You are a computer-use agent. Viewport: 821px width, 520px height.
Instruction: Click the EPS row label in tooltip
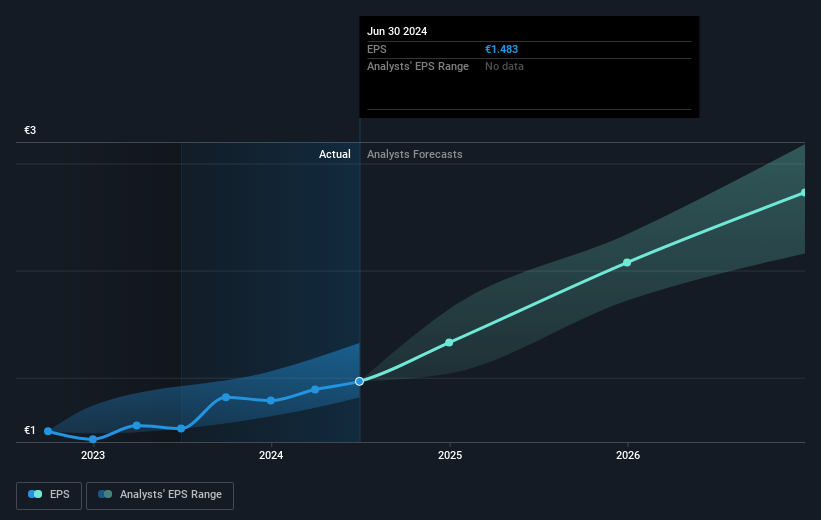click(376, 49)
